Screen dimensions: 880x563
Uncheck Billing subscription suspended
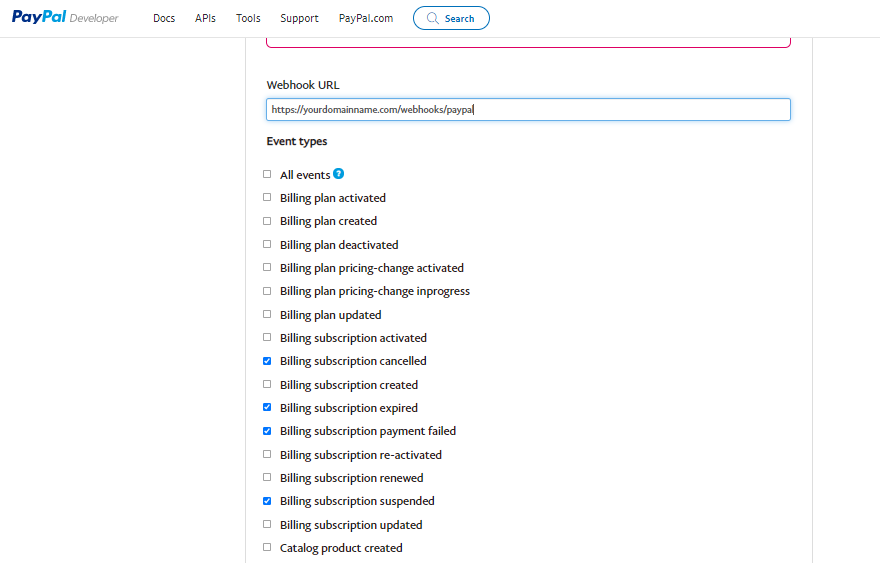click(267, 501)
